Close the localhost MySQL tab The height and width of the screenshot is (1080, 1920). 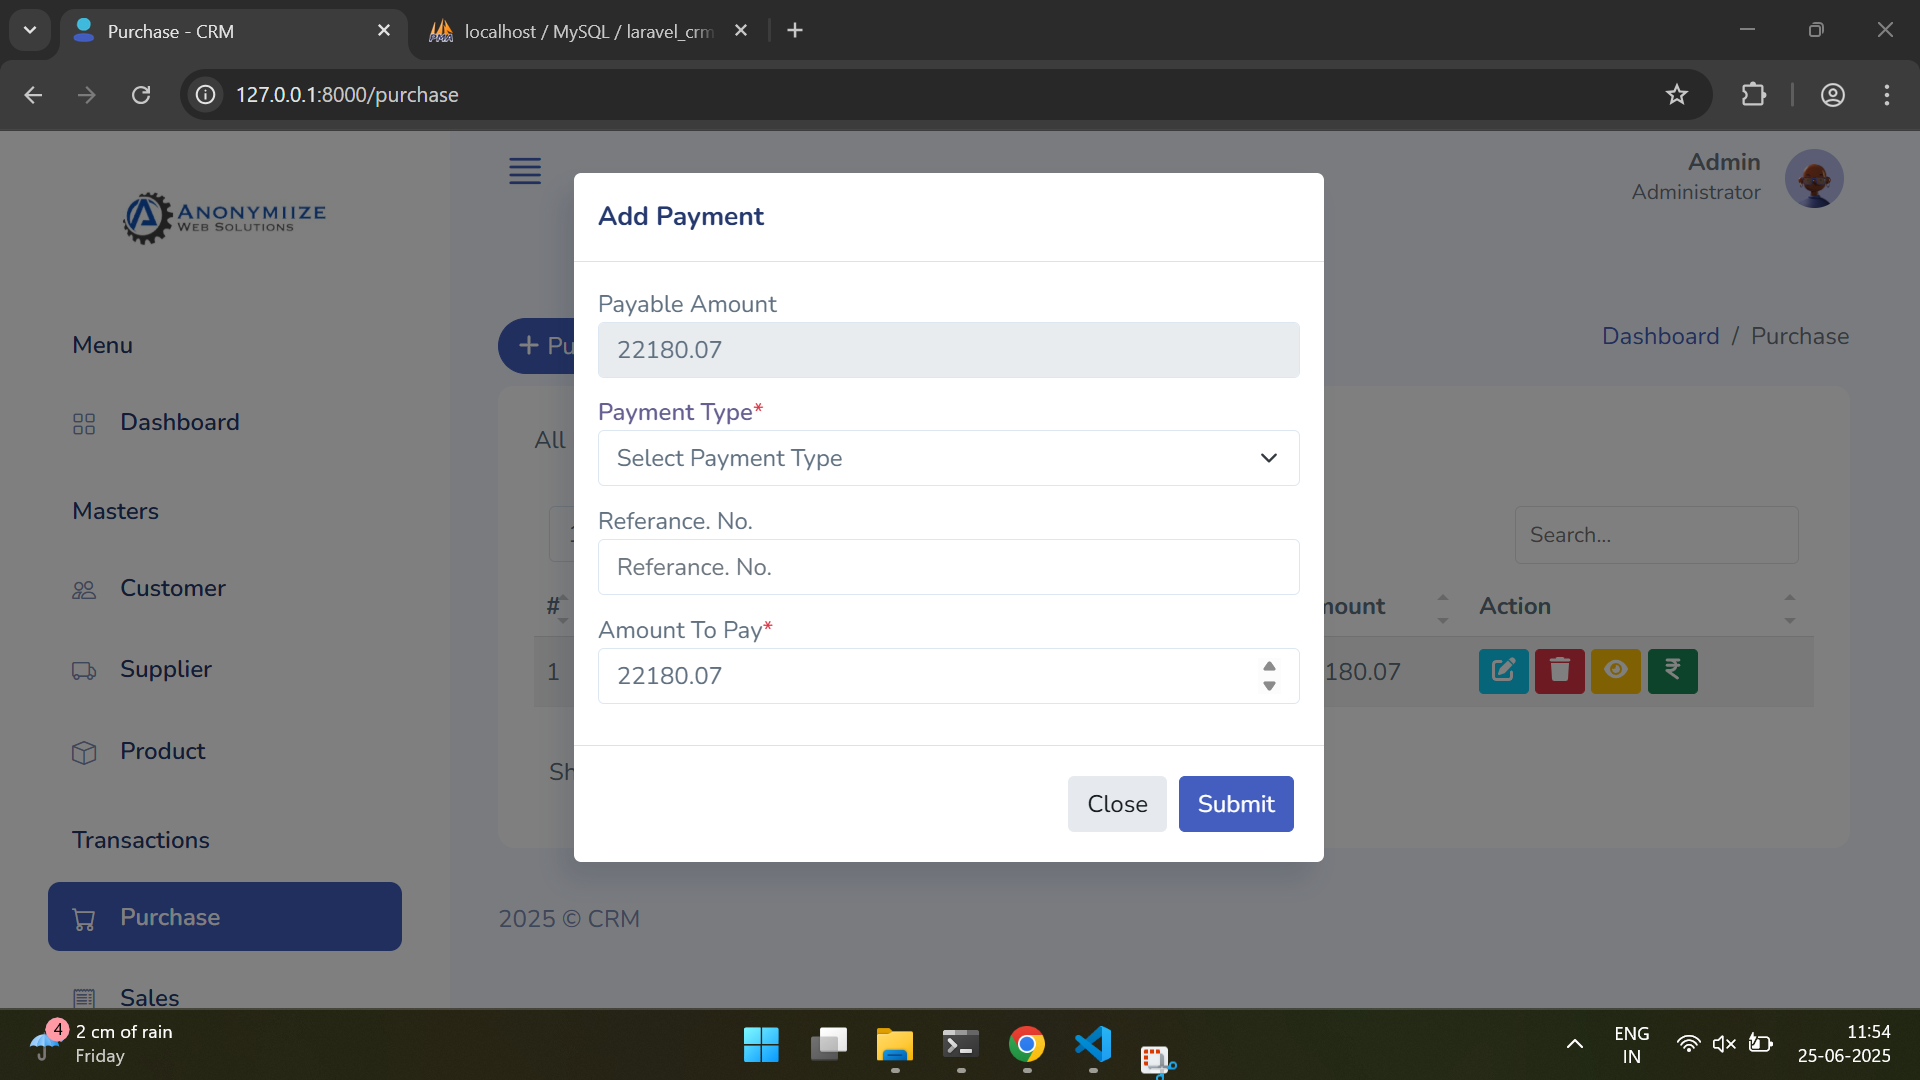tap(741, 31)
